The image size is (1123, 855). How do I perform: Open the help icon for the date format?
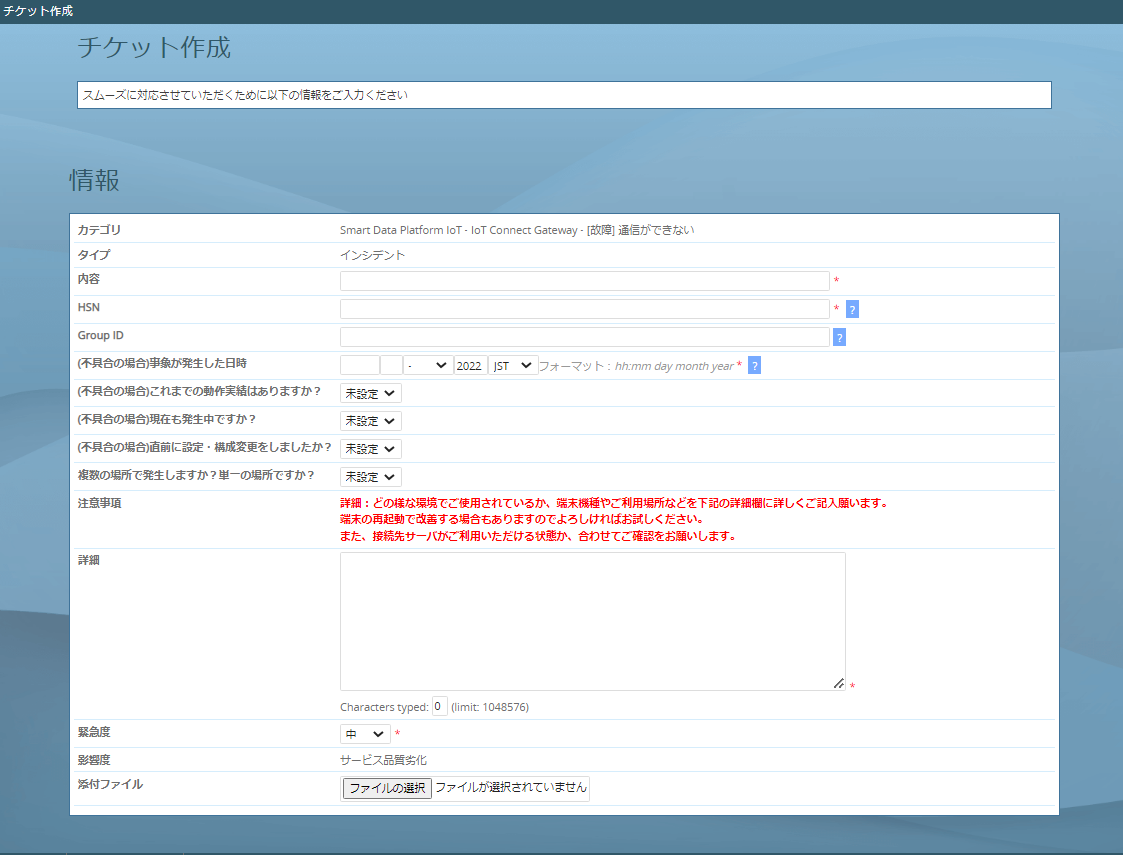click(754, 365)
